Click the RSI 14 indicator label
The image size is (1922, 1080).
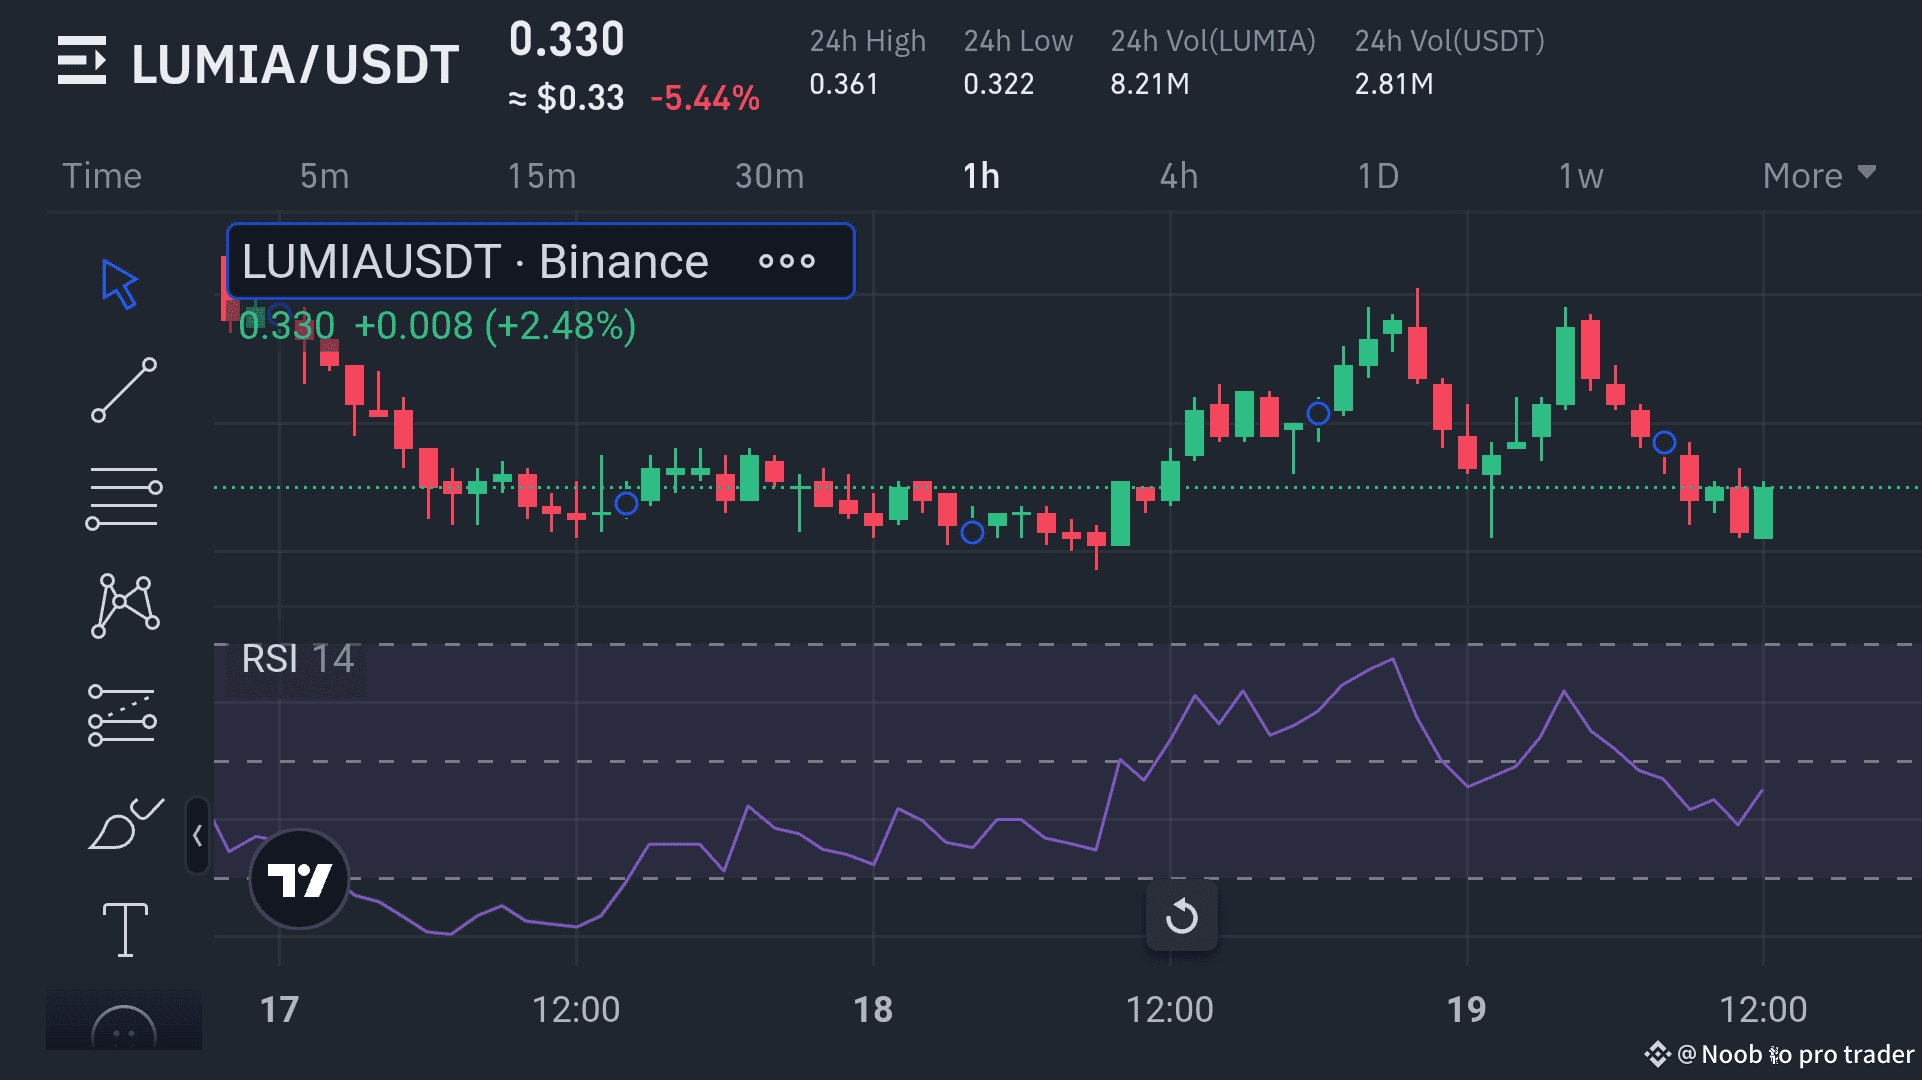(297, 659)
